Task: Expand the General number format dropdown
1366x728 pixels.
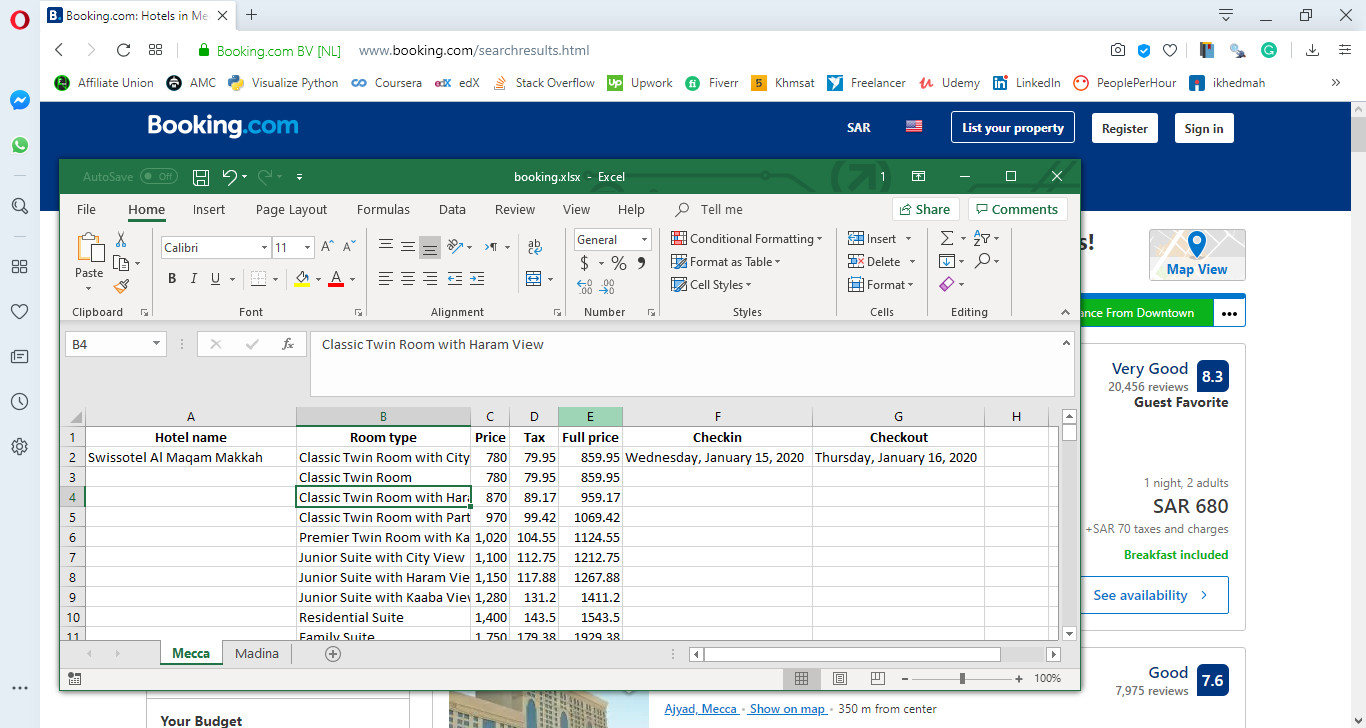Action: [644, 240]
